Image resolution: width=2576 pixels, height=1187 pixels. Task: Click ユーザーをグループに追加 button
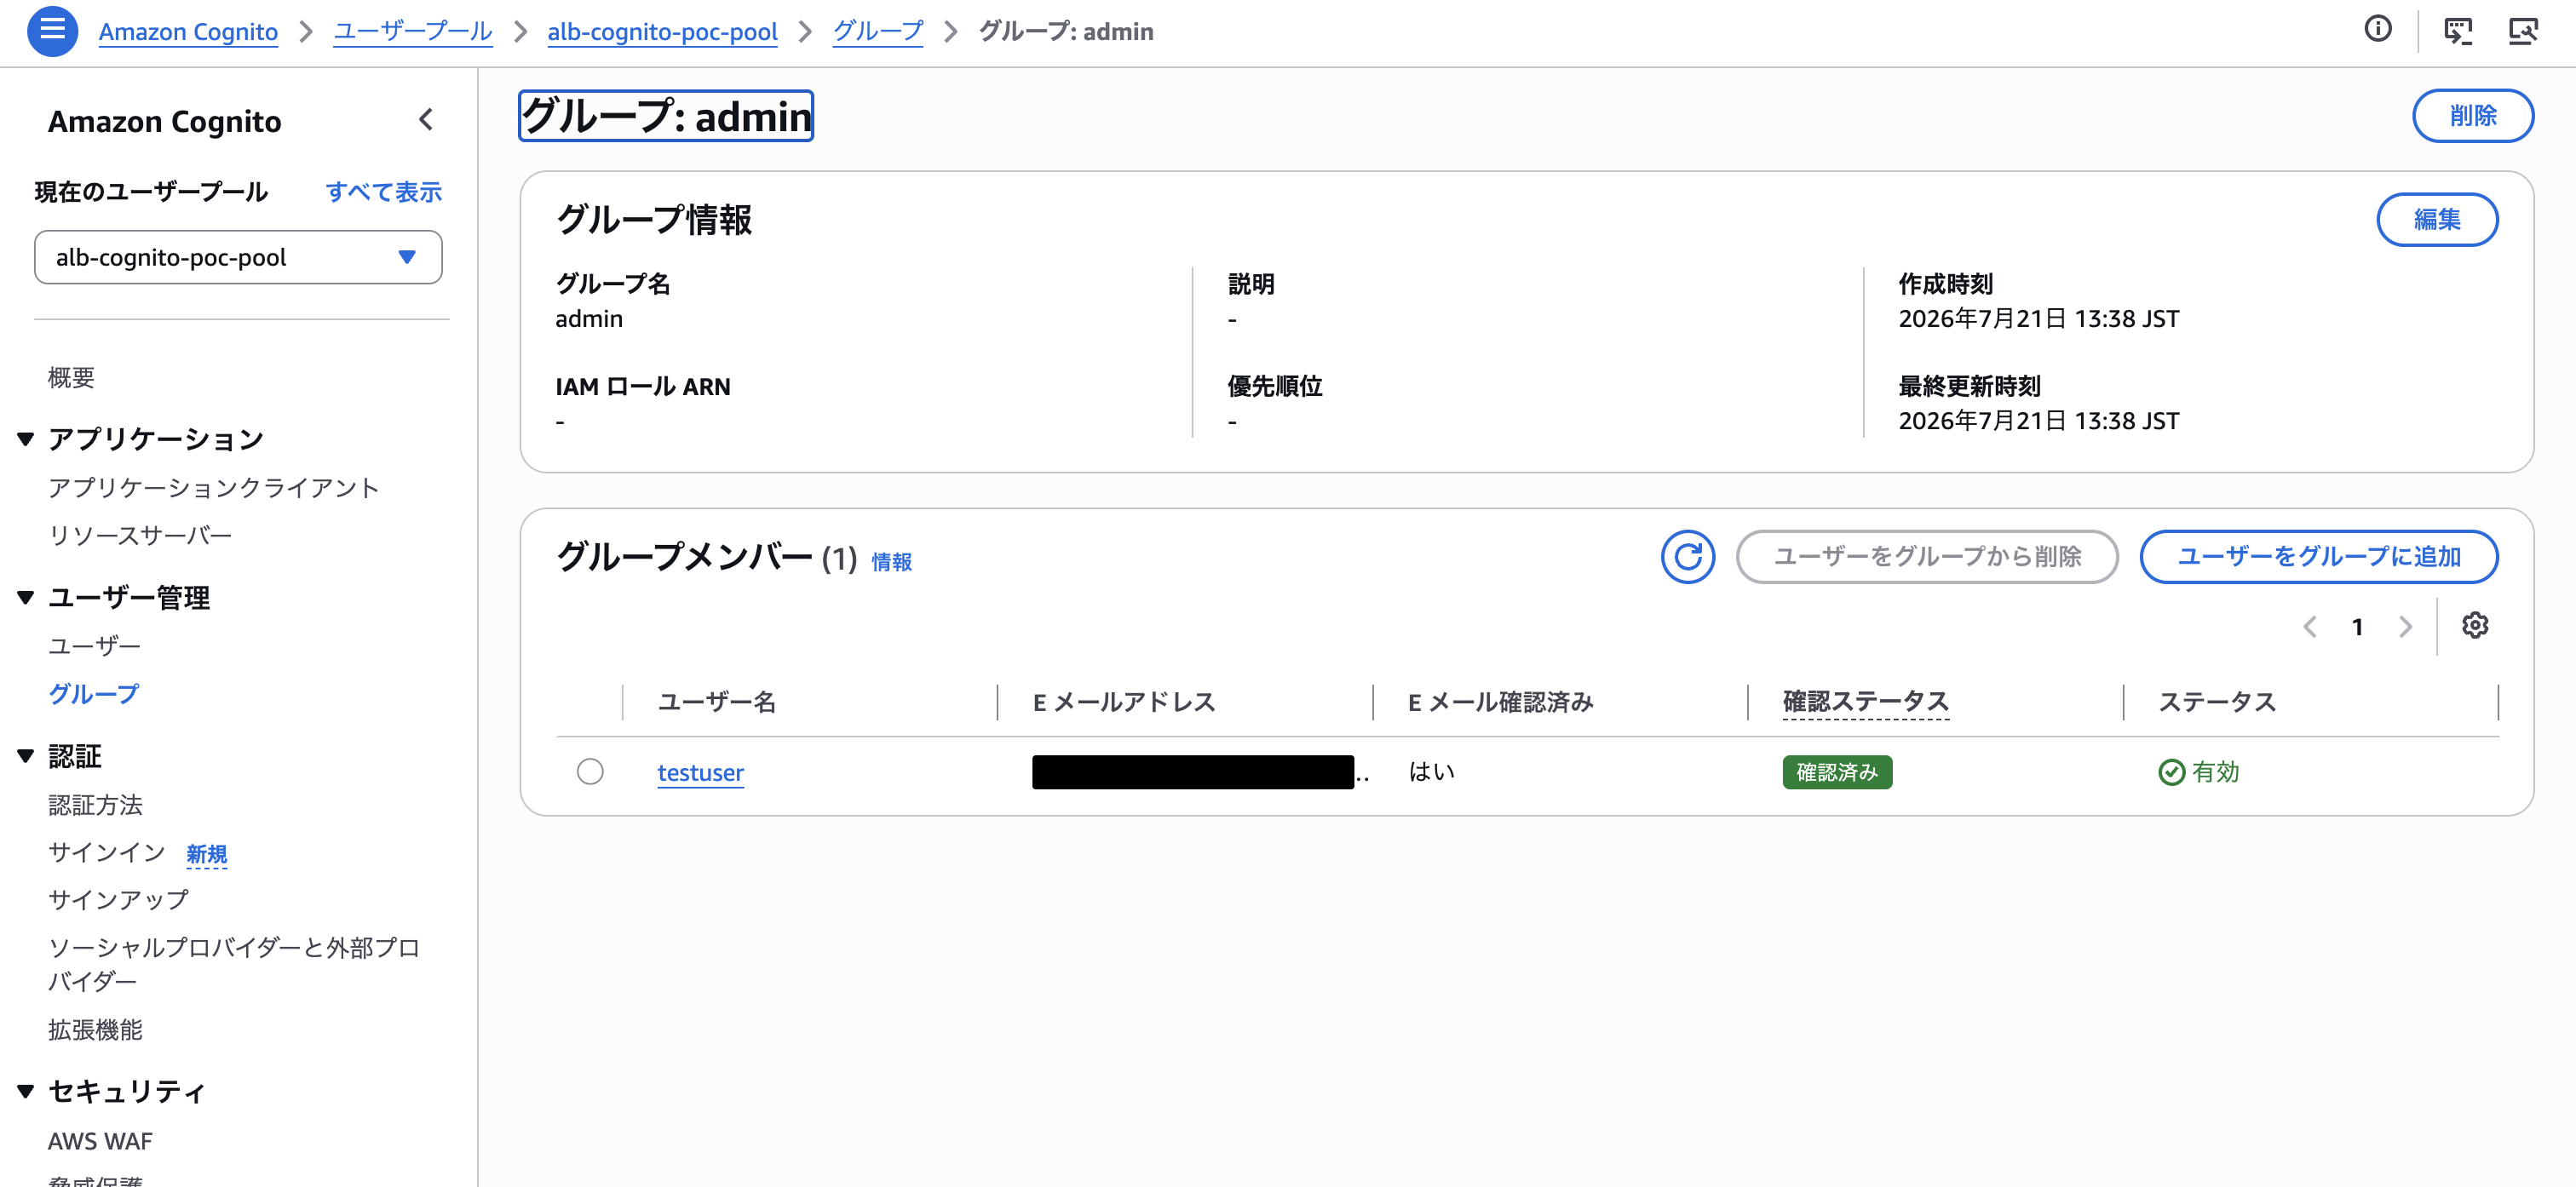pyautogui.click(x=2318, y=556)
